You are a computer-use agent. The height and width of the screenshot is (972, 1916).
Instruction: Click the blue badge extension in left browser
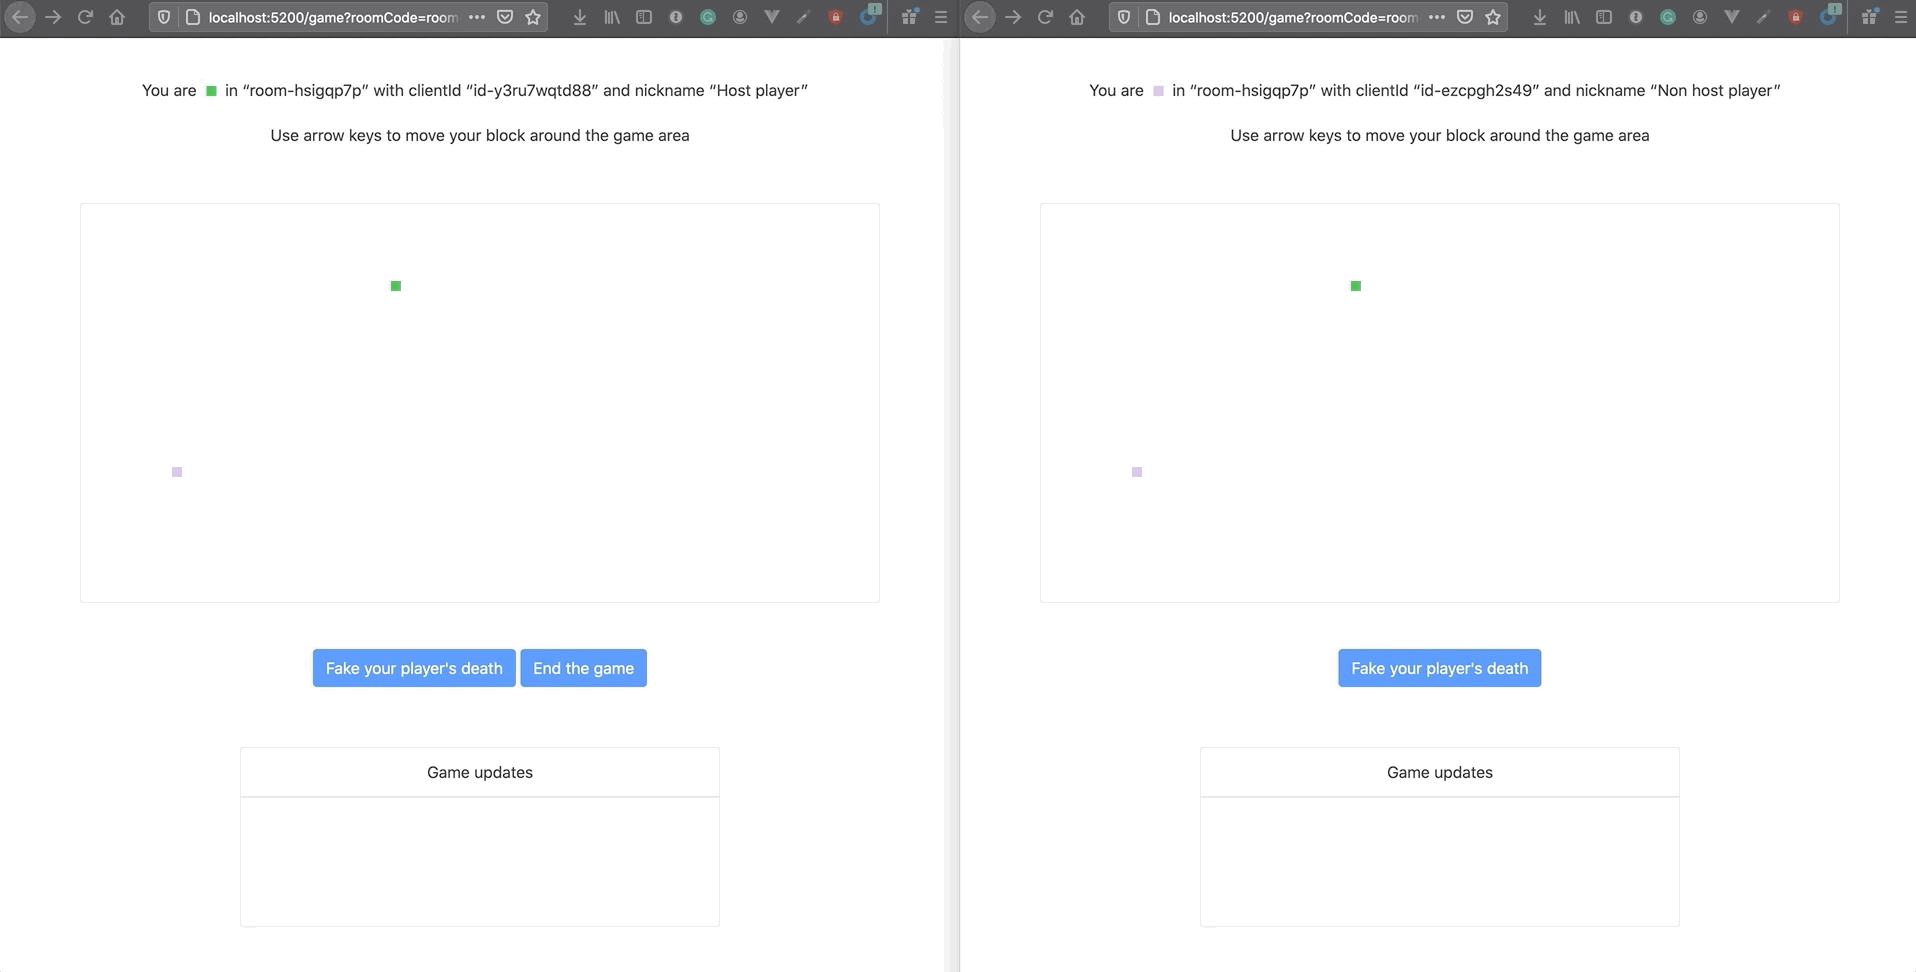869,15
